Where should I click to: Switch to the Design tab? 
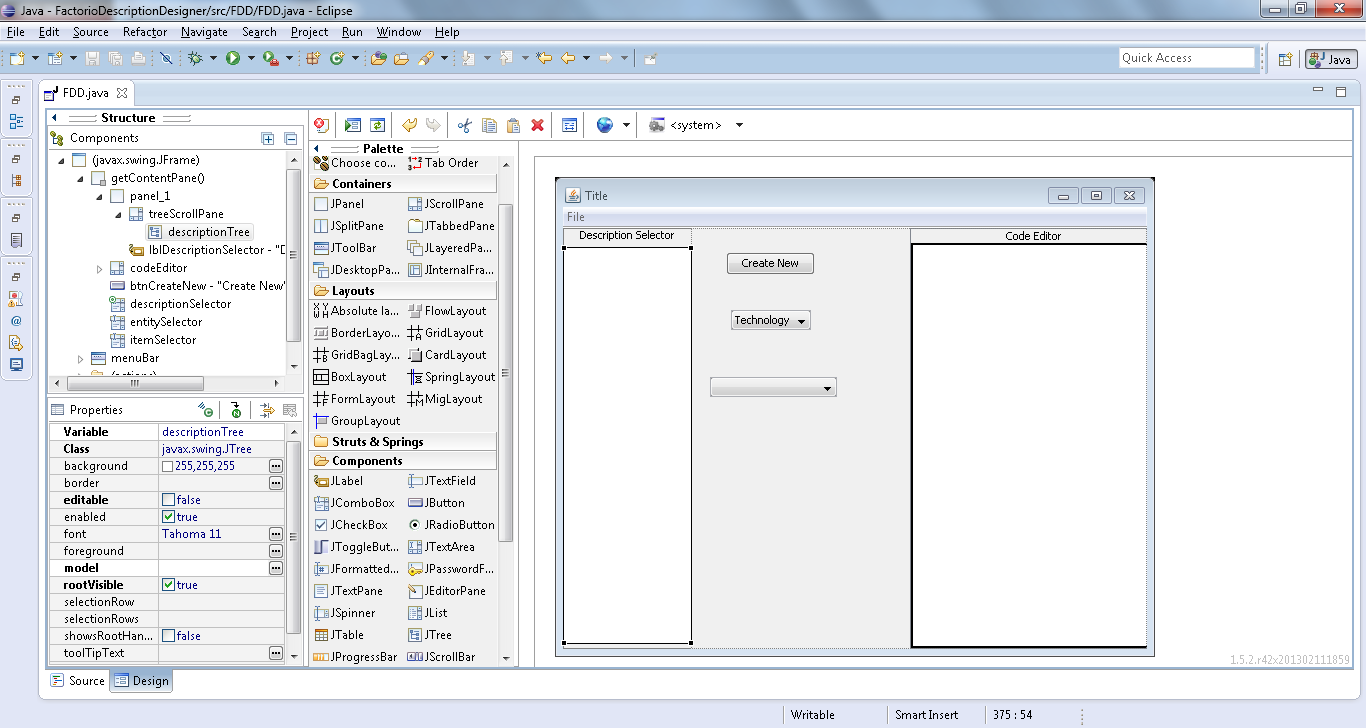pos(141,681)
